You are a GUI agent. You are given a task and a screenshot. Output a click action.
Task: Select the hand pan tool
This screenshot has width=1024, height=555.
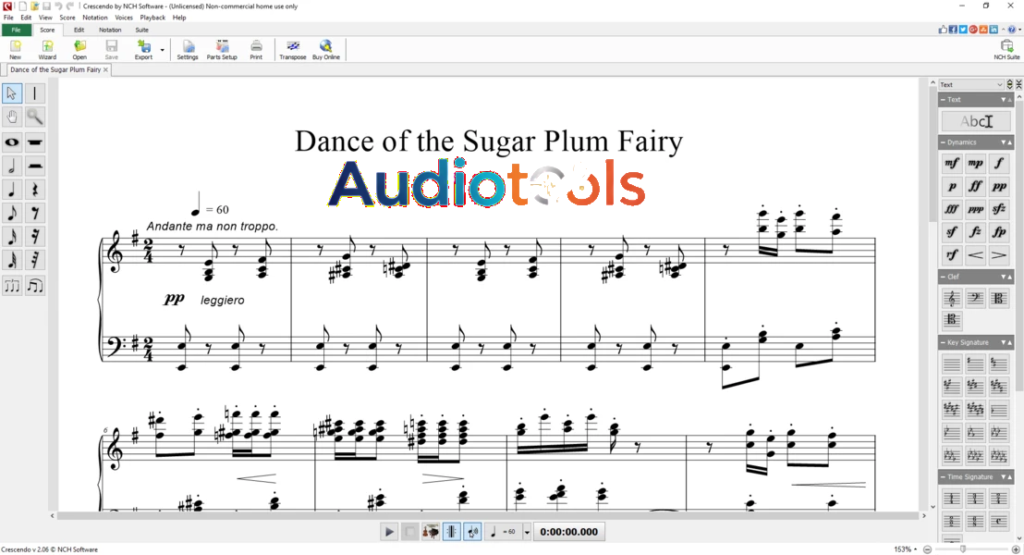[12, 117]
